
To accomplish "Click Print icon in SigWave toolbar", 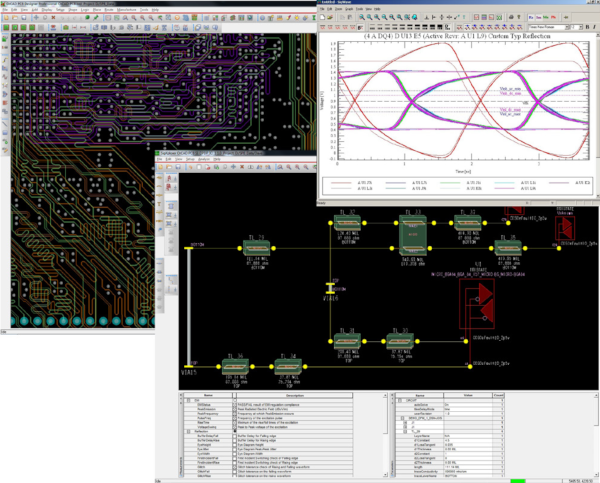I will click(x=511, y=17).
